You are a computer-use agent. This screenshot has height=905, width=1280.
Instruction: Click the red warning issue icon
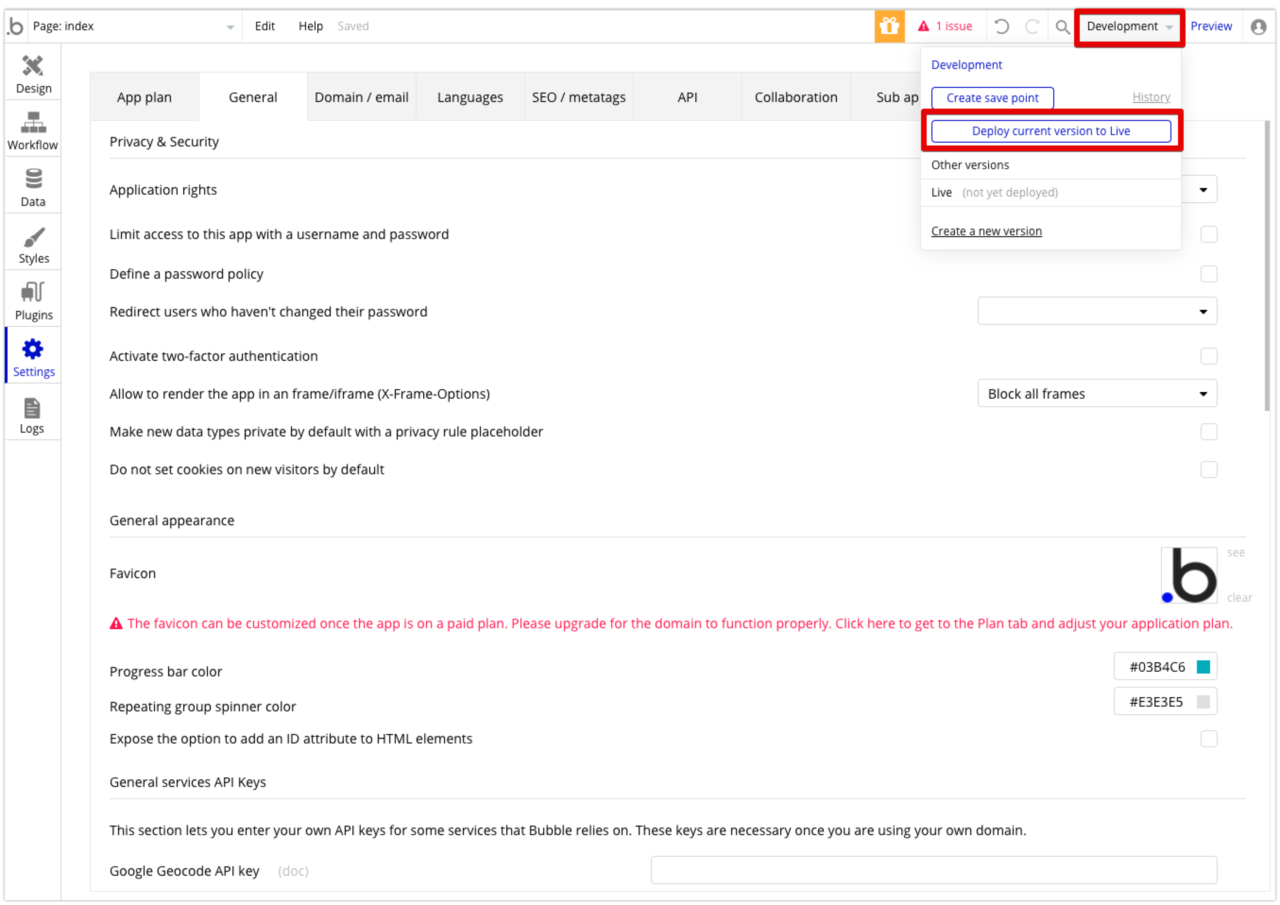coord(924,27)
